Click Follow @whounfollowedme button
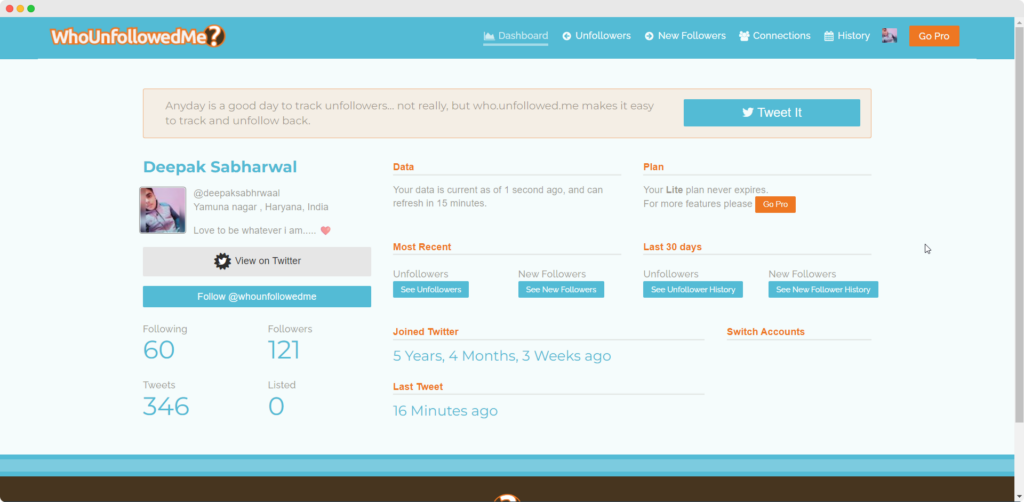 click(x=257, y=296)
